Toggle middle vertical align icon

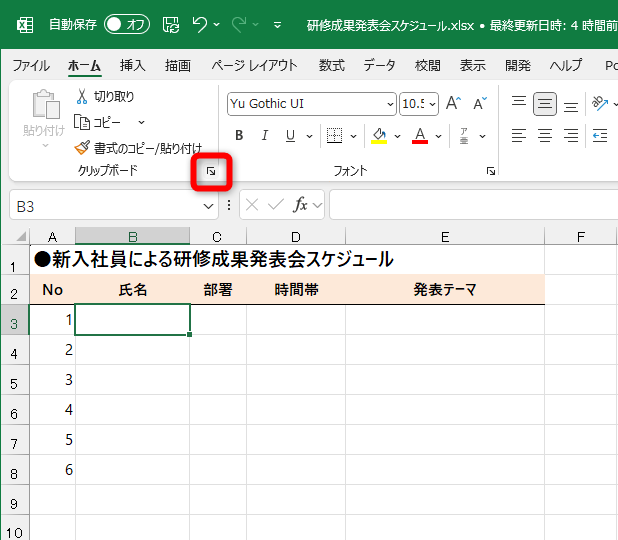point(545,104)
